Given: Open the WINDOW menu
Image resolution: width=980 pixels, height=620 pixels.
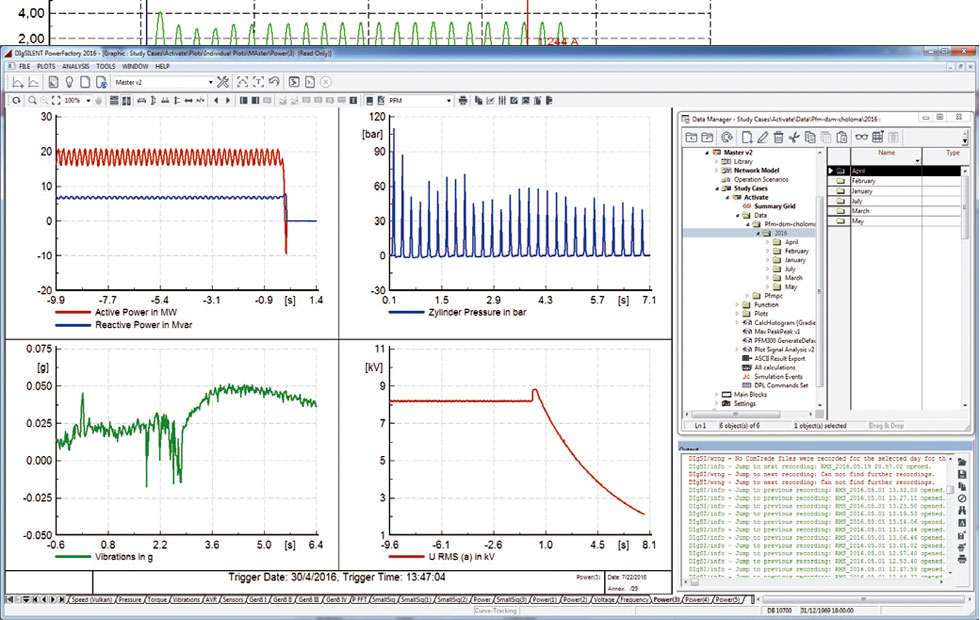Looking at the screenshot, I should (x=135, y=66).
